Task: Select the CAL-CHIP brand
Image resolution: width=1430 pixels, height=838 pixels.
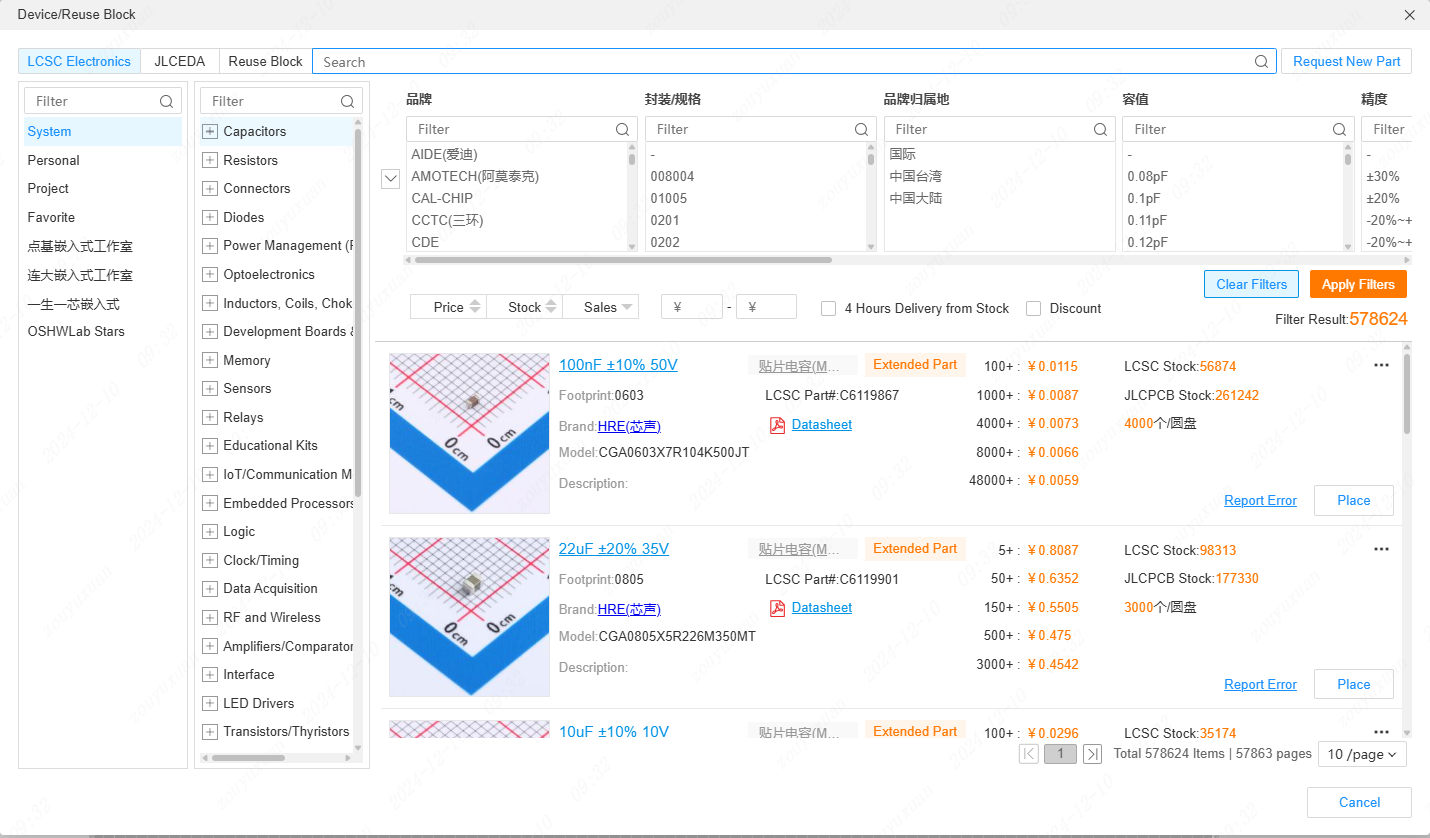Action: pyautogui.click(x=442, y=198)
